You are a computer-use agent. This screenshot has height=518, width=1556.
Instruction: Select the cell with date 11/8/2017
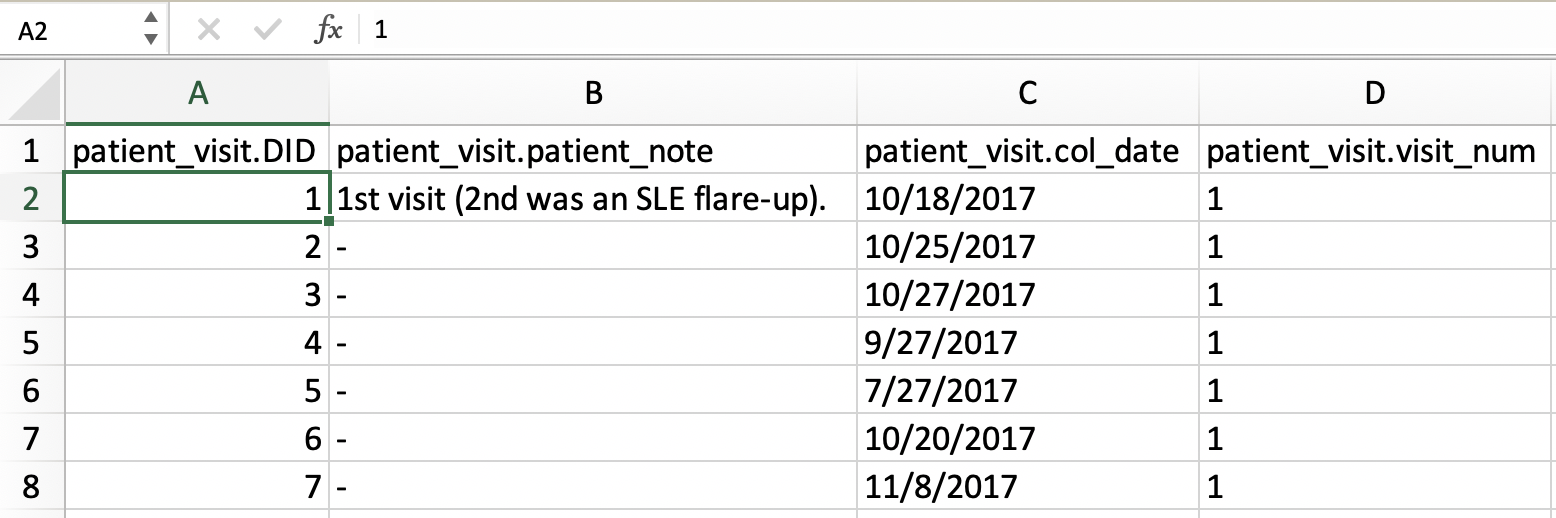click(1028, 486)
